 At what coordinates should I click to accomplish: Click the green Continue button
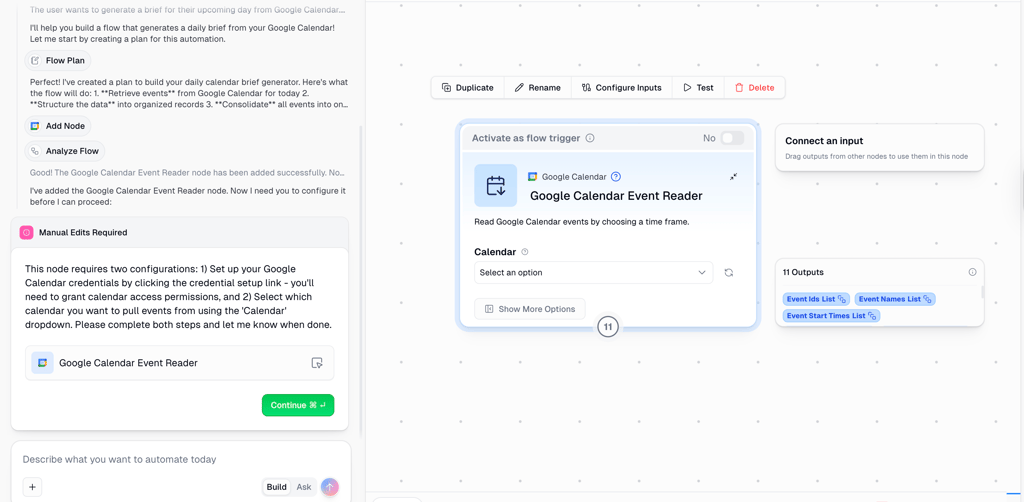[x=298, y=405]
